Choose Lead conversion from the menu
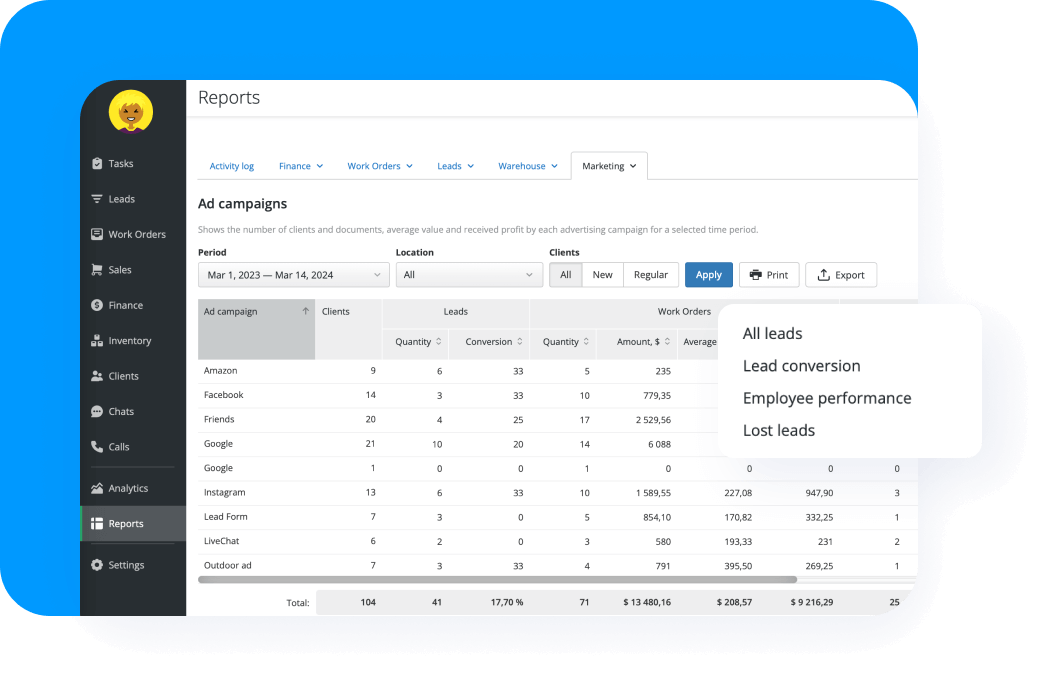The width and height of the screenshot is (1062, 688). pos(802,366)
